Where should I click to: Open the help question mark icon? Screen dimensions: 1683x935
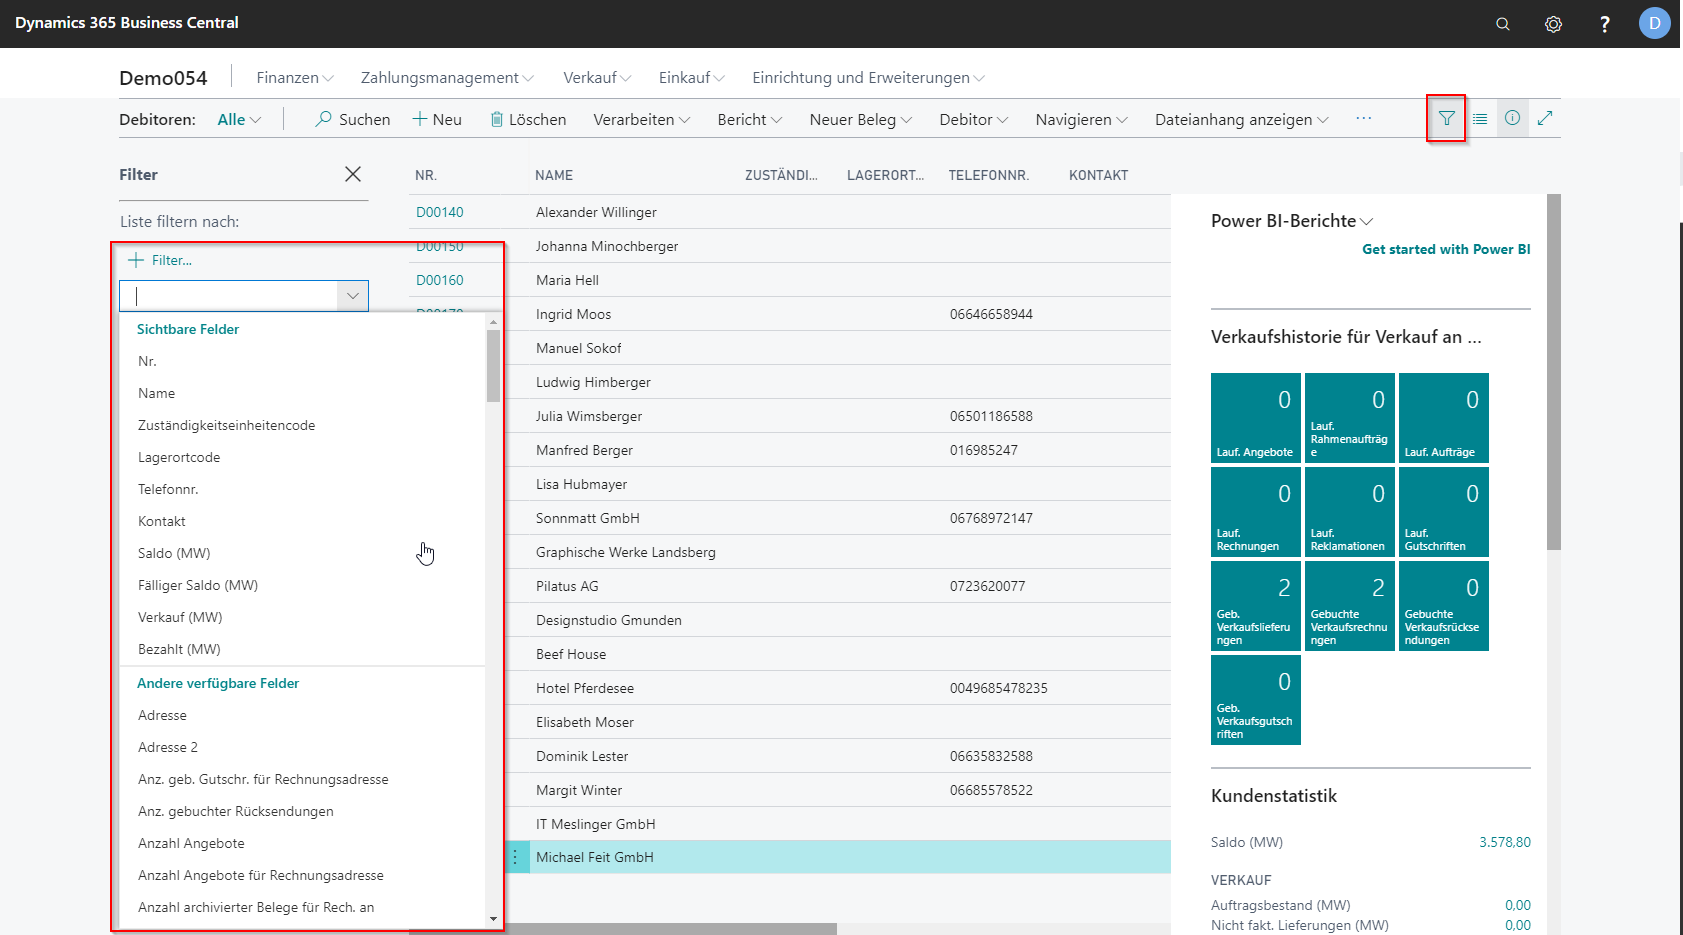pos(1604,24)
